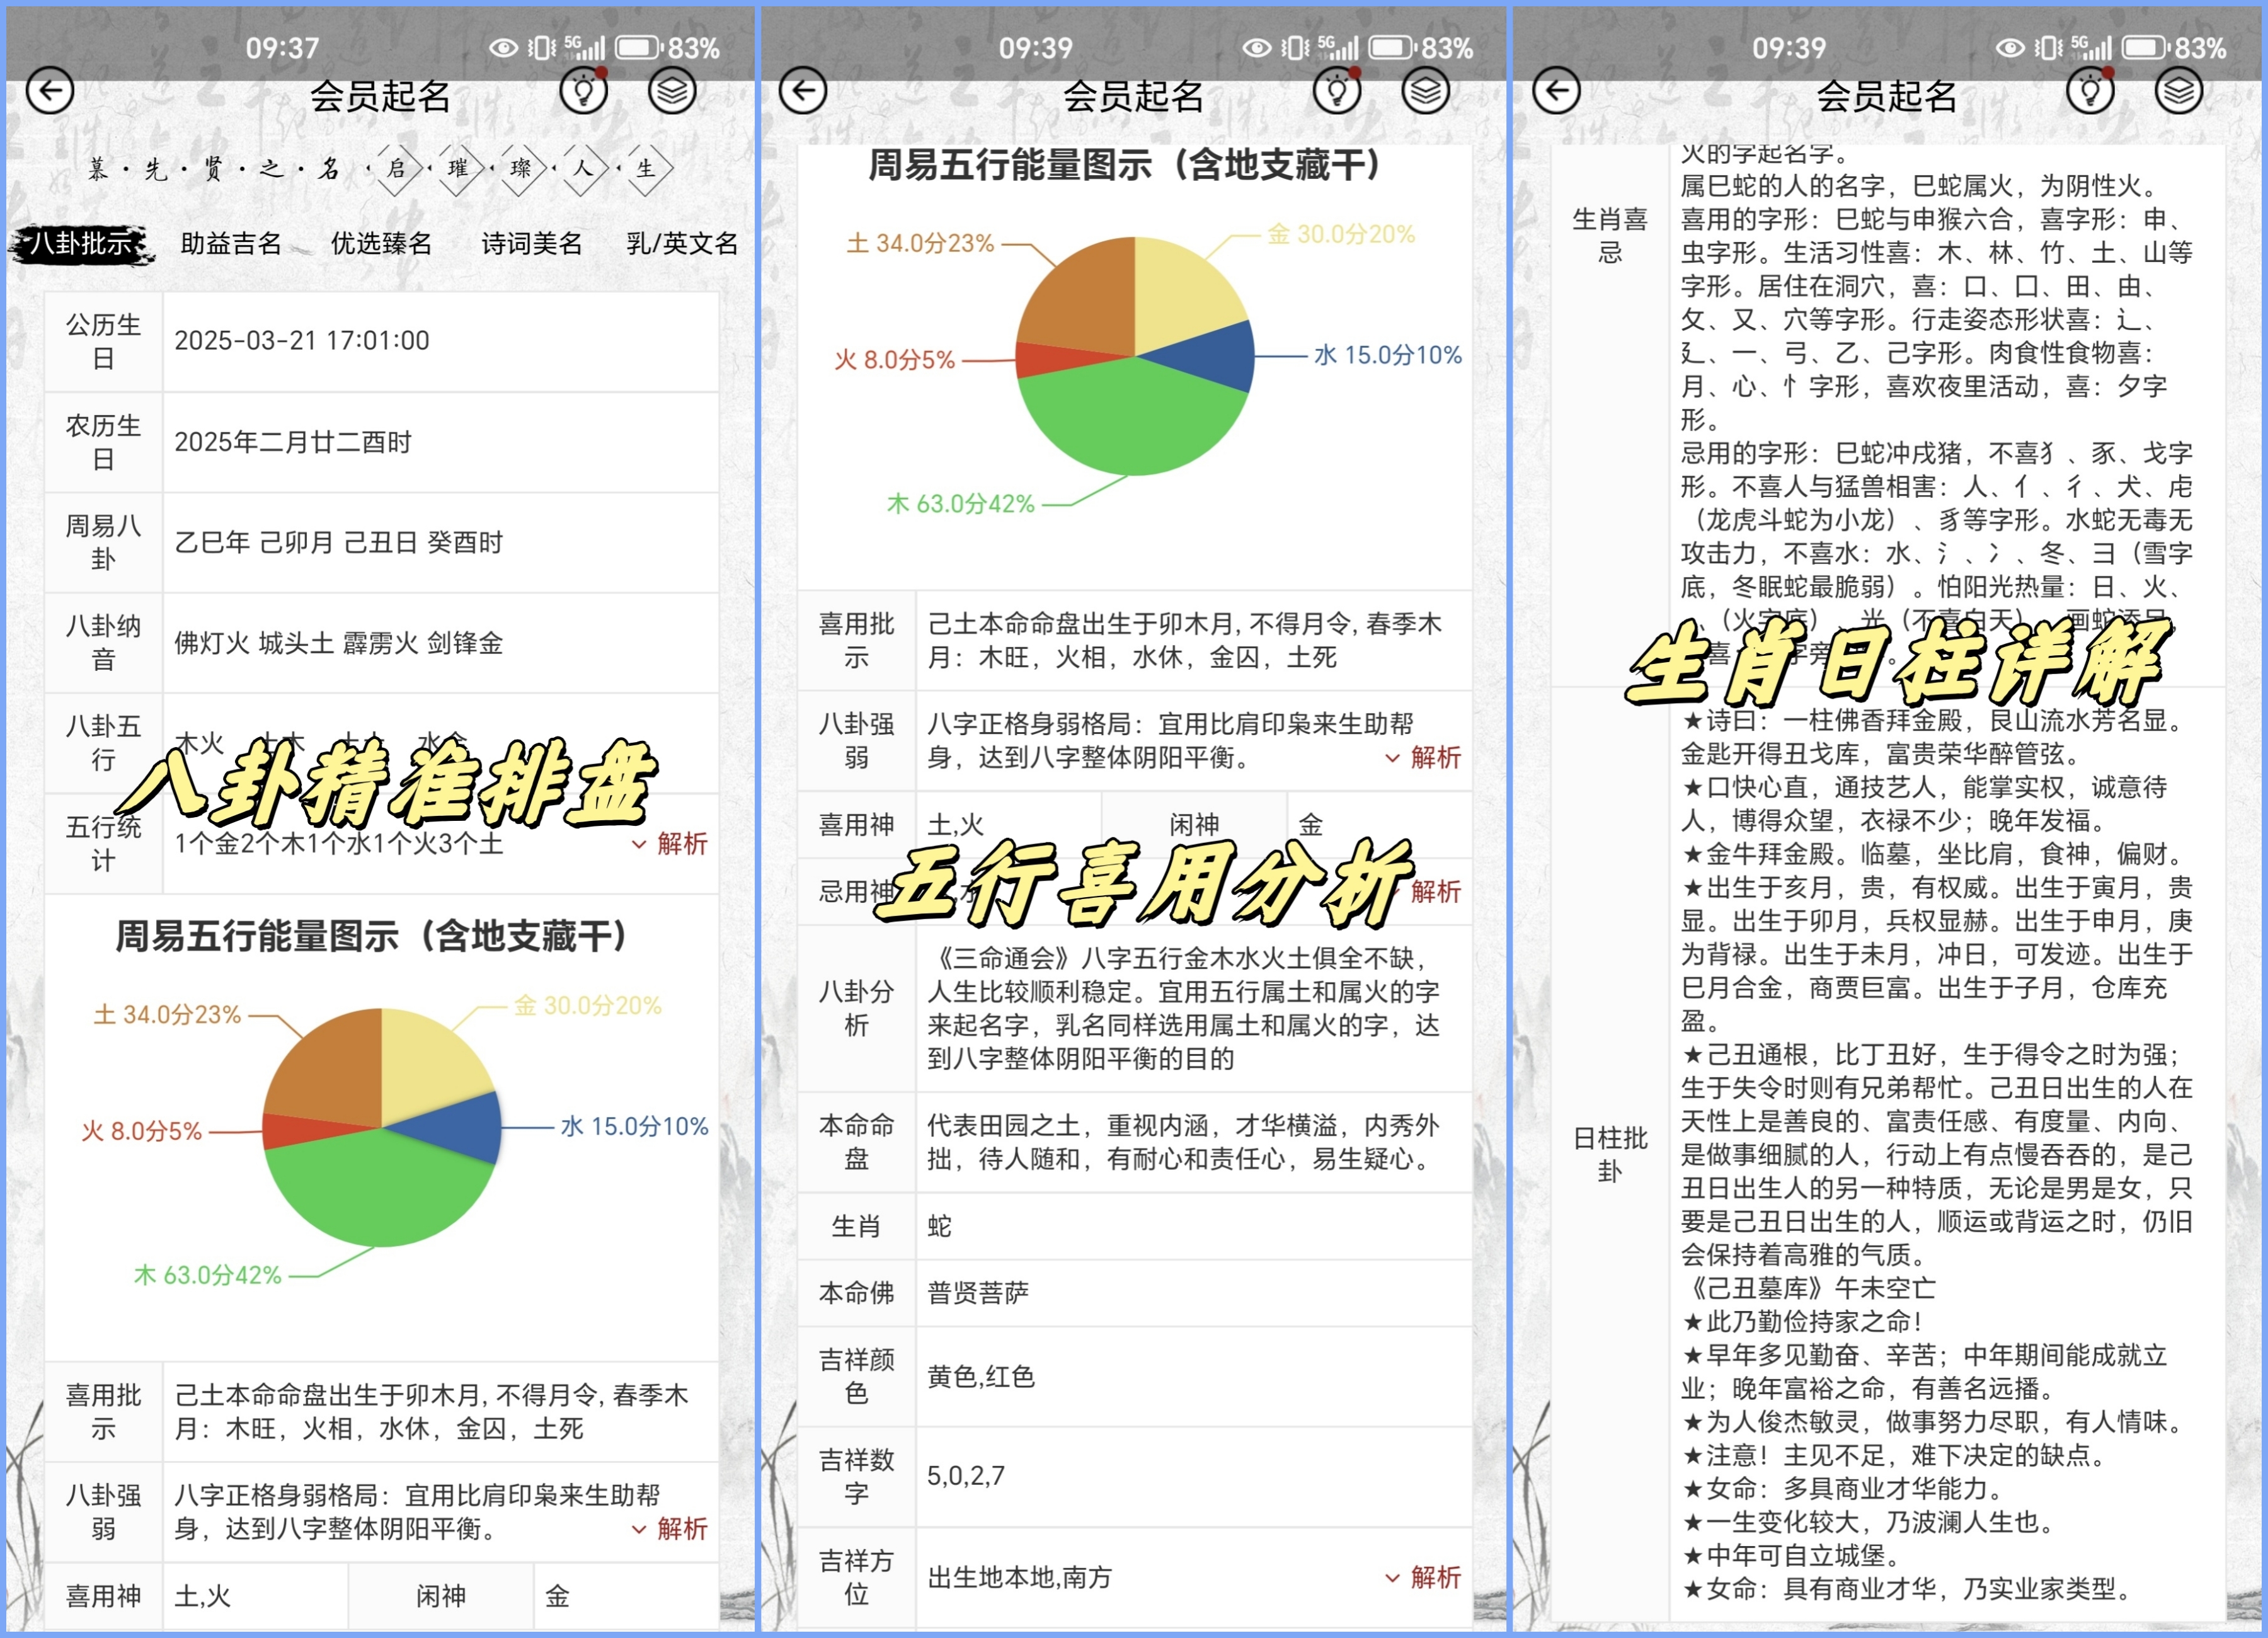Open layers stack icon on right screen
This screenshot has width=2268, height=1638.
tap(2179, 91)
